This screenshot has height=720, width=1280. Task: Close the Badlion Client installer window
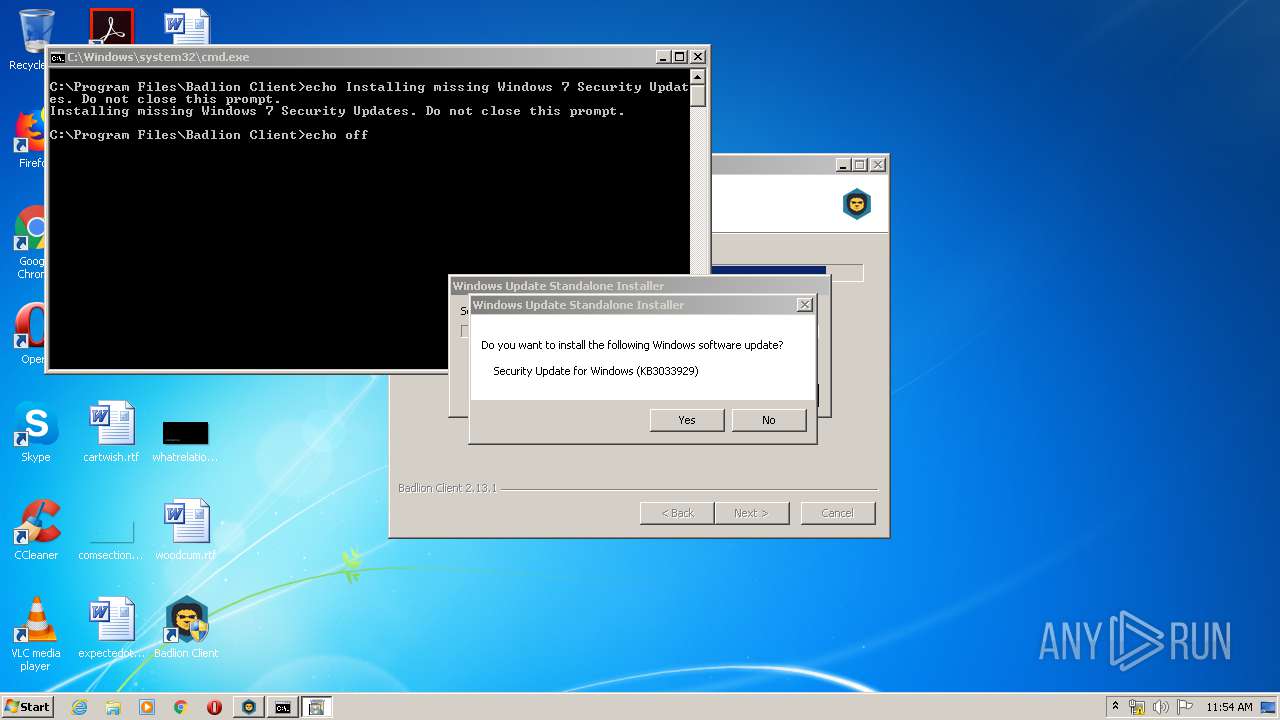tap(878, 165)
